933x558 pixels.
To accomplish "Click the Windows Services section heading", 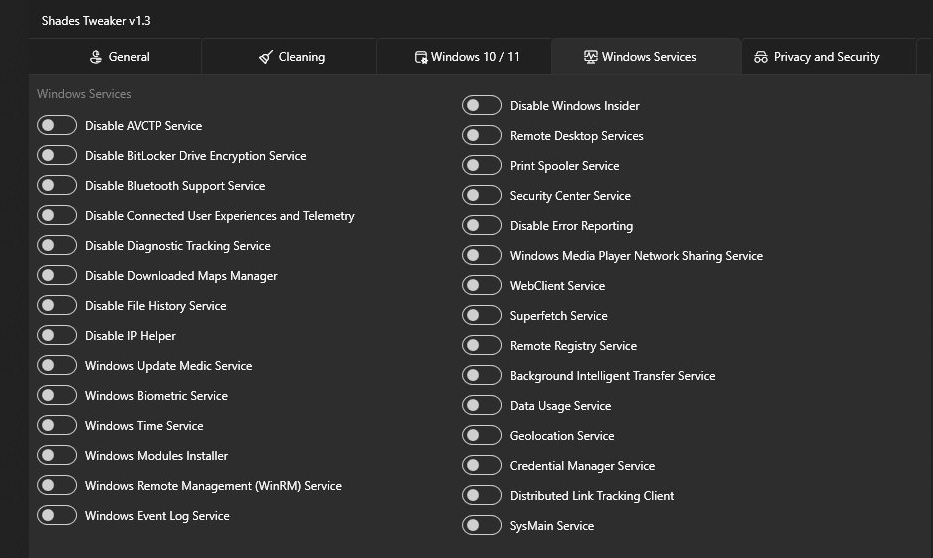I will (84, 94).
